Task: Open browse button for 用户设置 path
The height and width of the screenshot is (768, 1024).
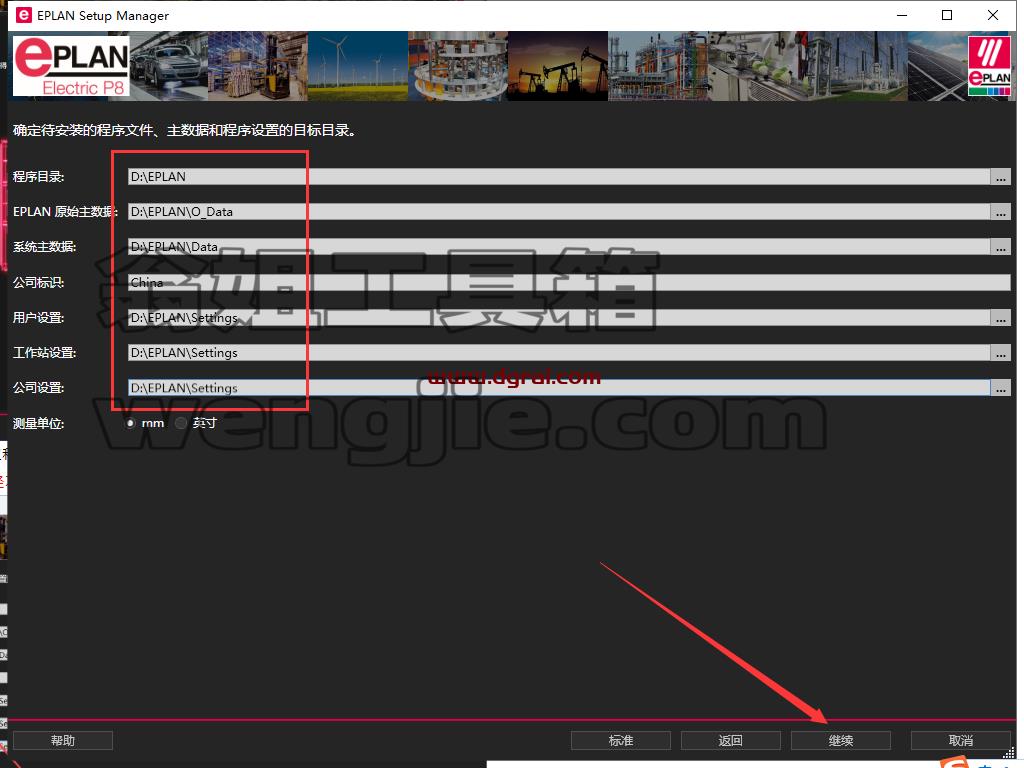Action: (1000, 317)
